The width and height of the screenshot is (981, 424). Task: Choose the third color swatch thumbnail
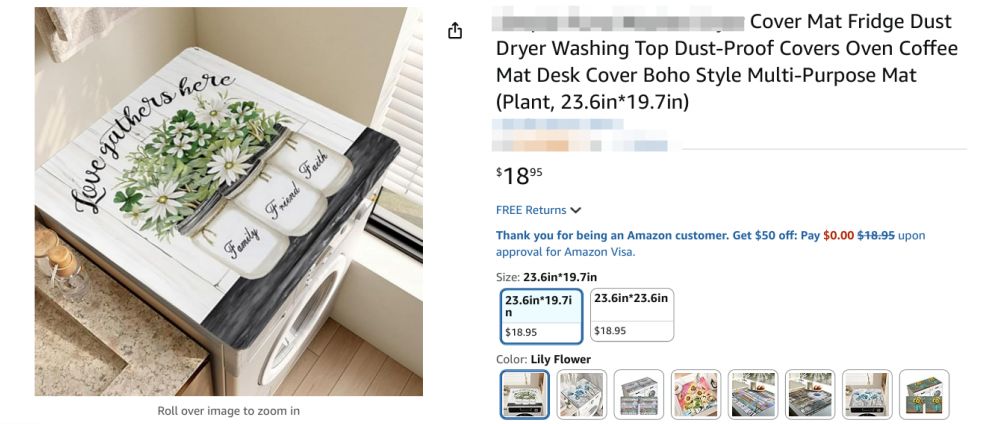coord(638,394)
